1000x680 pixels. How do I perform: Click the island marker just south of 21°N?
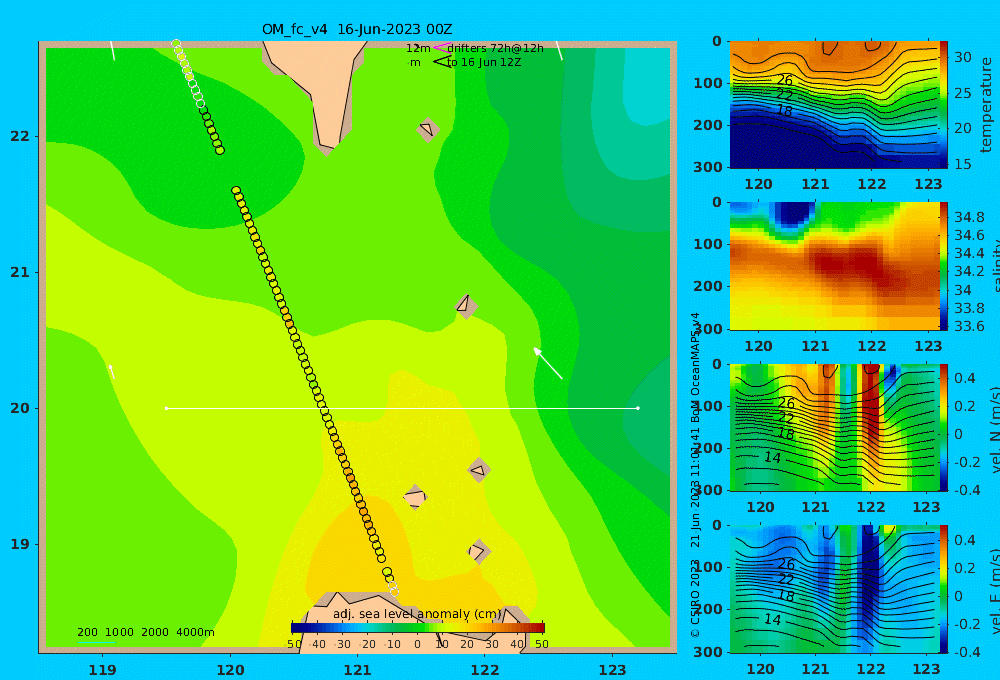point(466,306)
